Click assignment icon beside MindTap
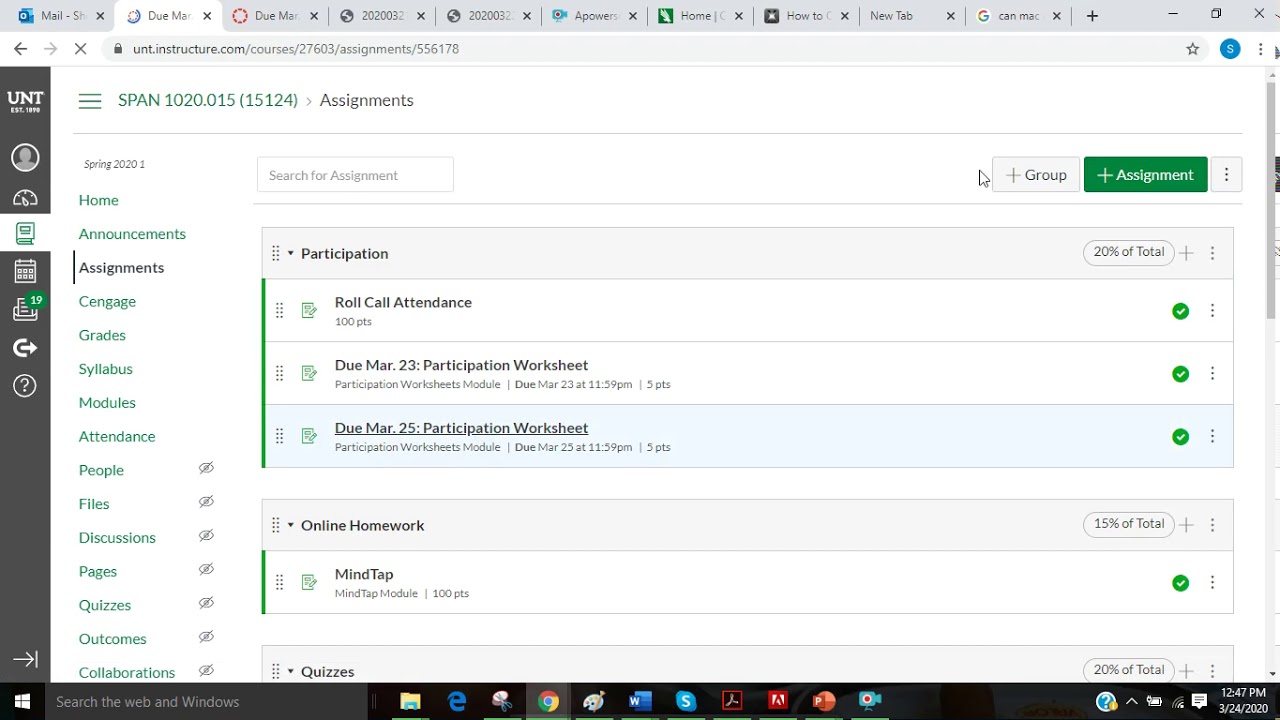1280x720 pixels. [x=309, y=583]
